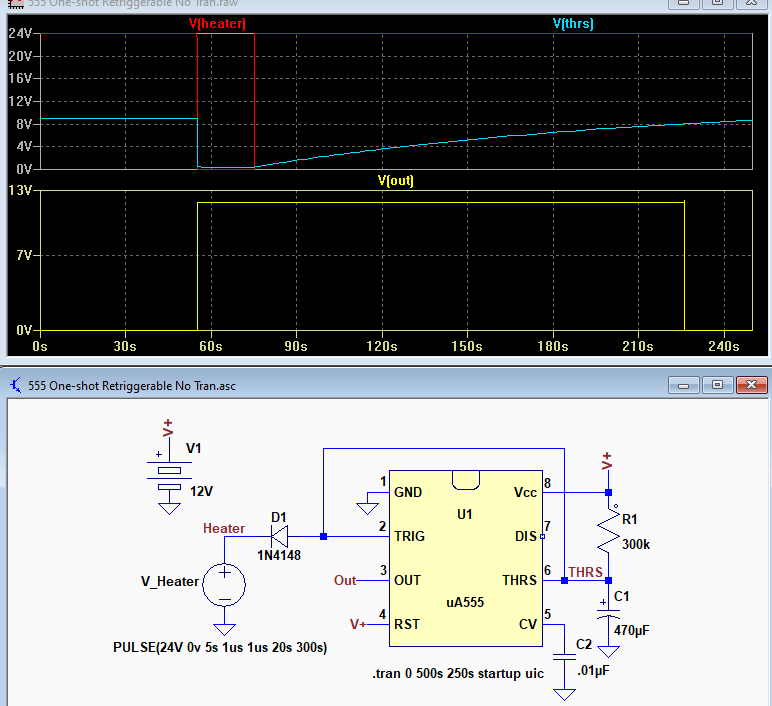Image resolution: width=772 pixels, height=706 pixels.
Task: Close the schematic .asc window
Action: coord(751,385)
